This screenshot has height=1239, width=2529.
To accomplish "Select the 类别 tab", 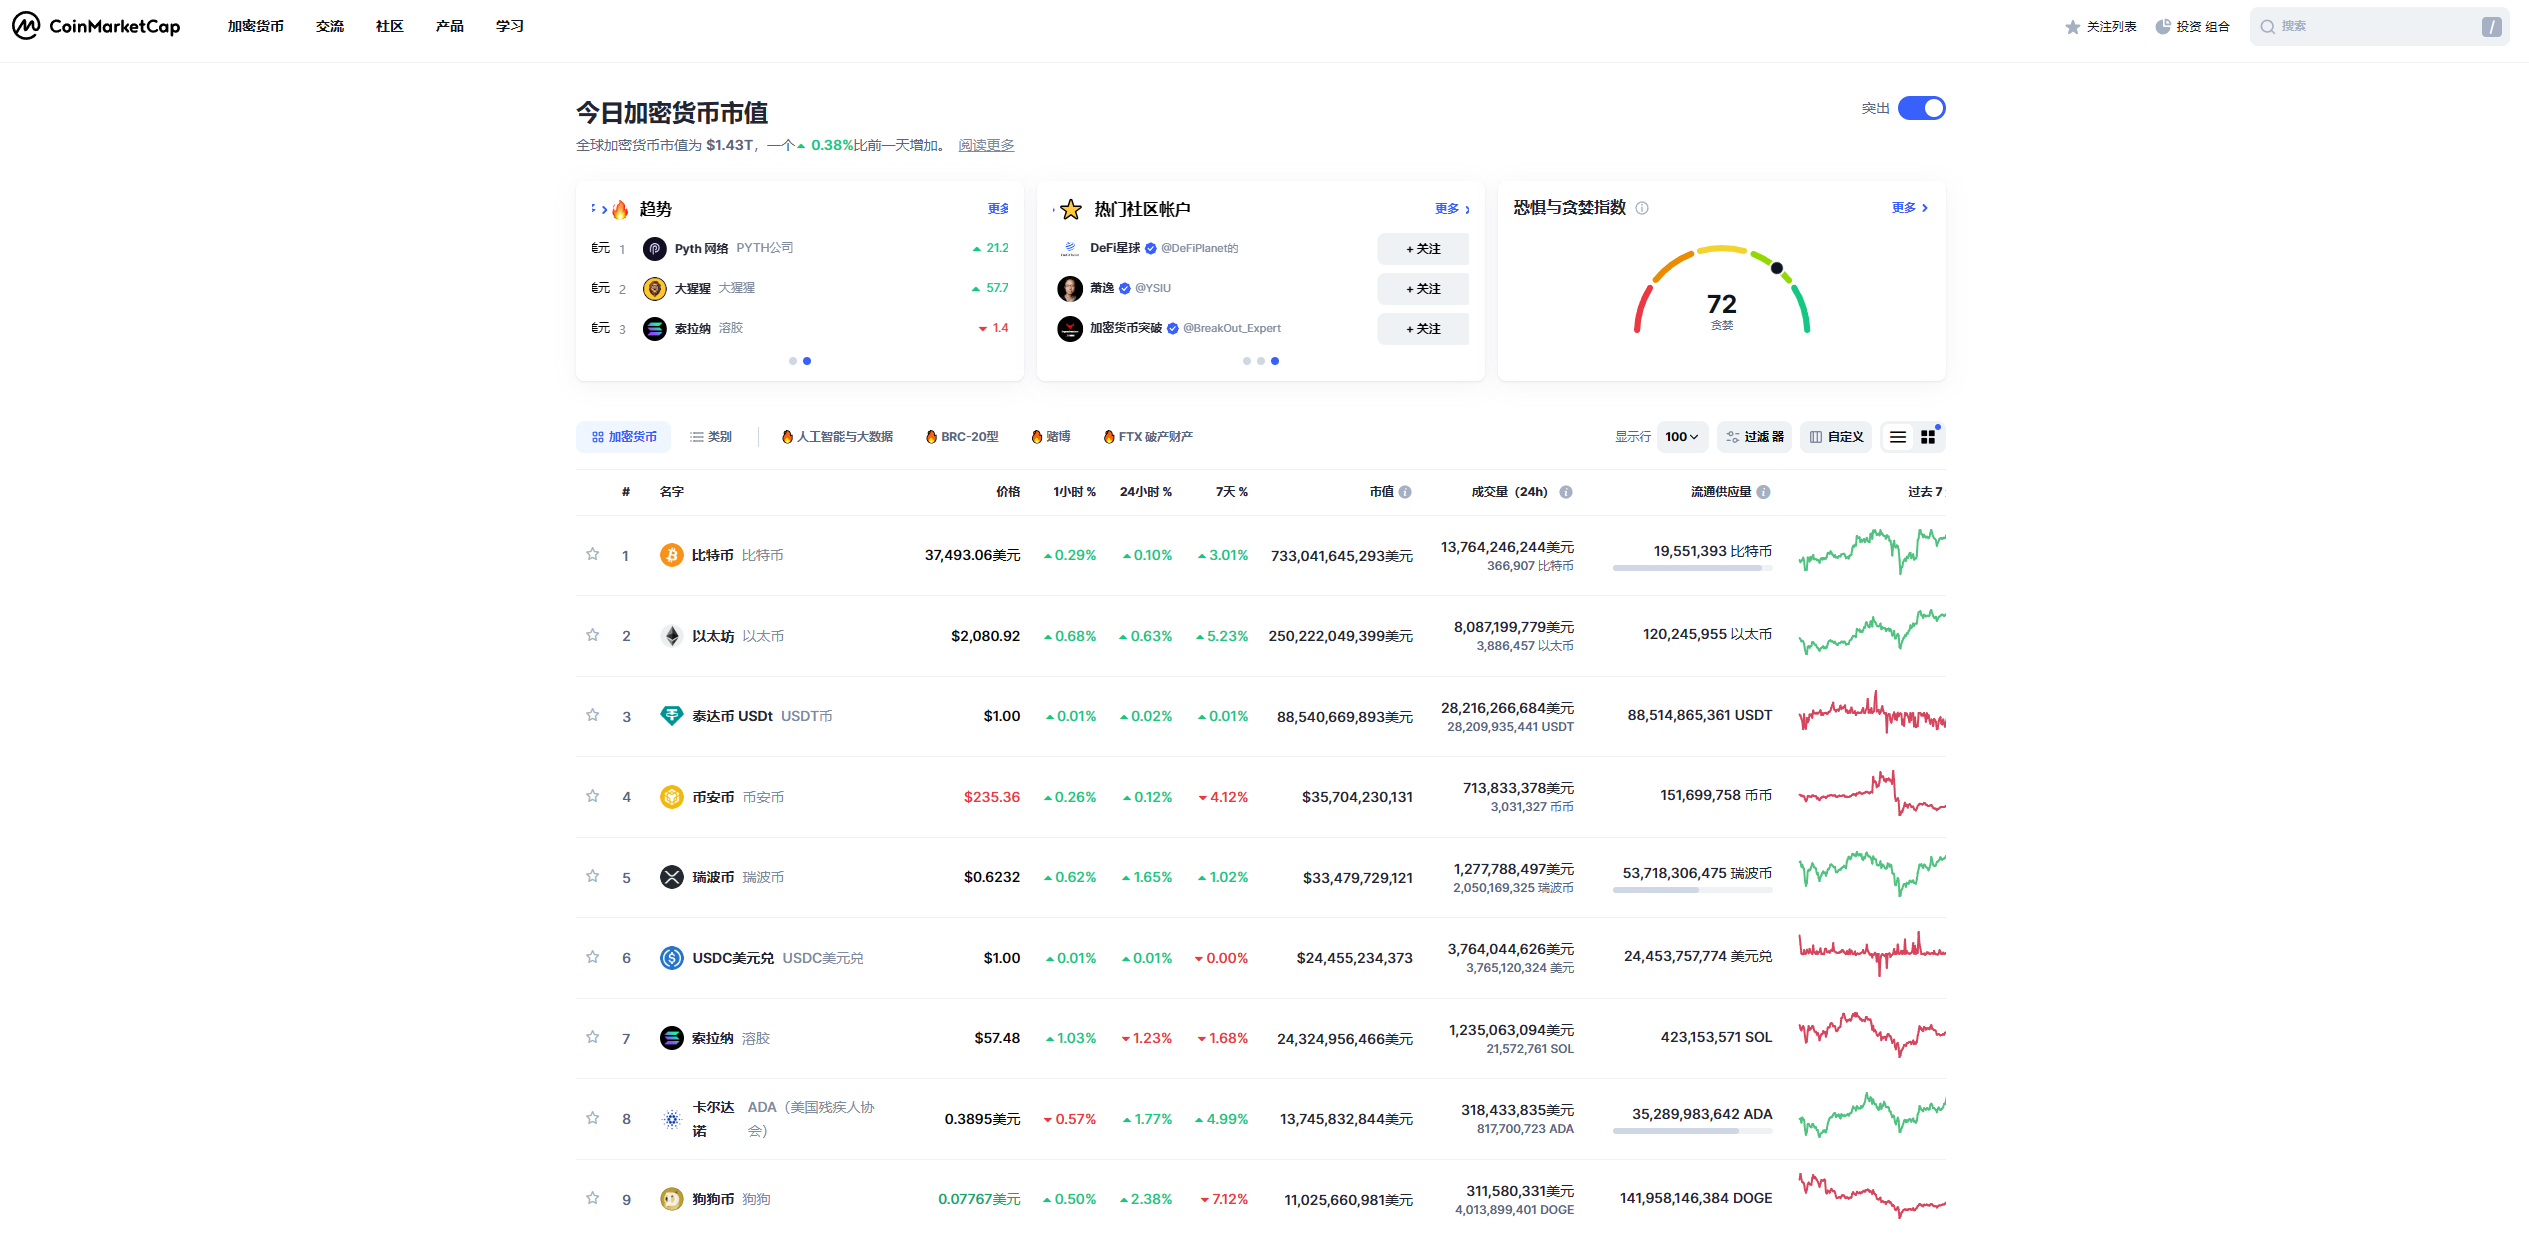I will [711, 437].
